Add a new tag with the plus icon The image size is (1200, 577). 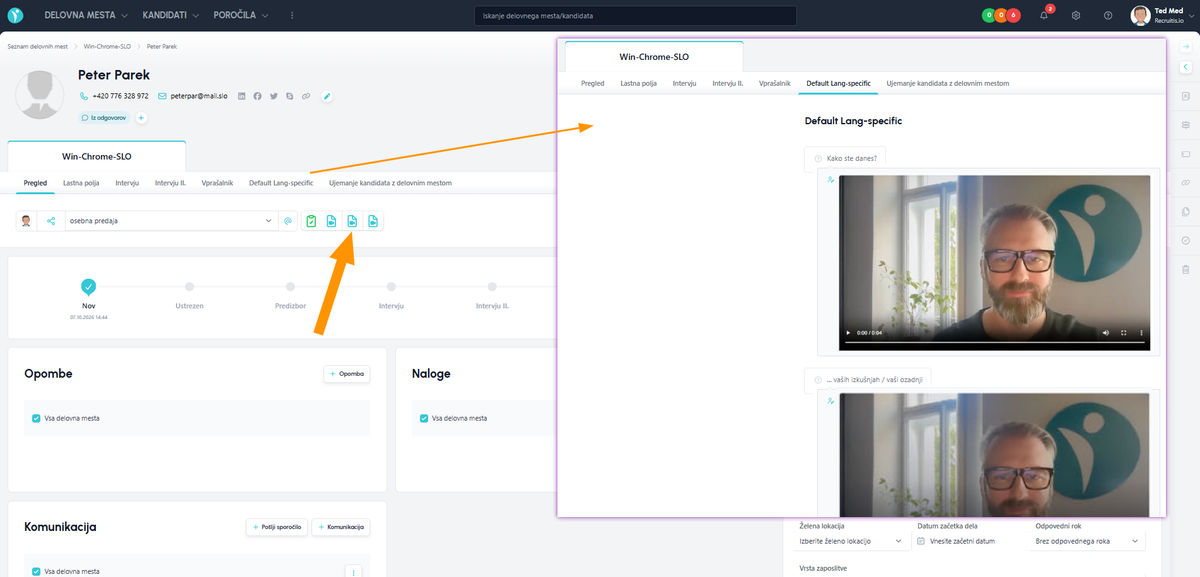click(x=141, y=118)
